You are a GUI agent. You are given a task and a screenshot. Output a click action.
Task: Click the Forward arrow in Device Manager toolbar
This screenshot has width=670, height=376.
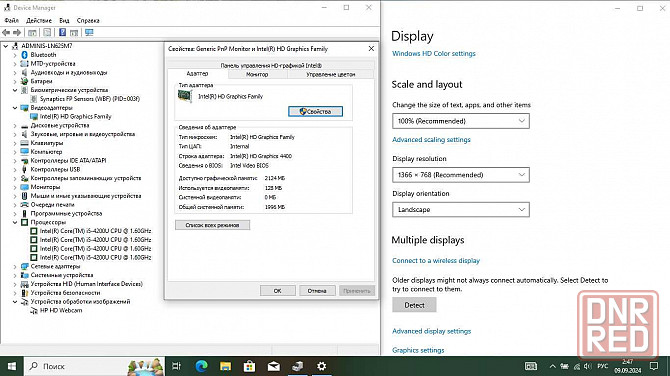coord(17,32)
